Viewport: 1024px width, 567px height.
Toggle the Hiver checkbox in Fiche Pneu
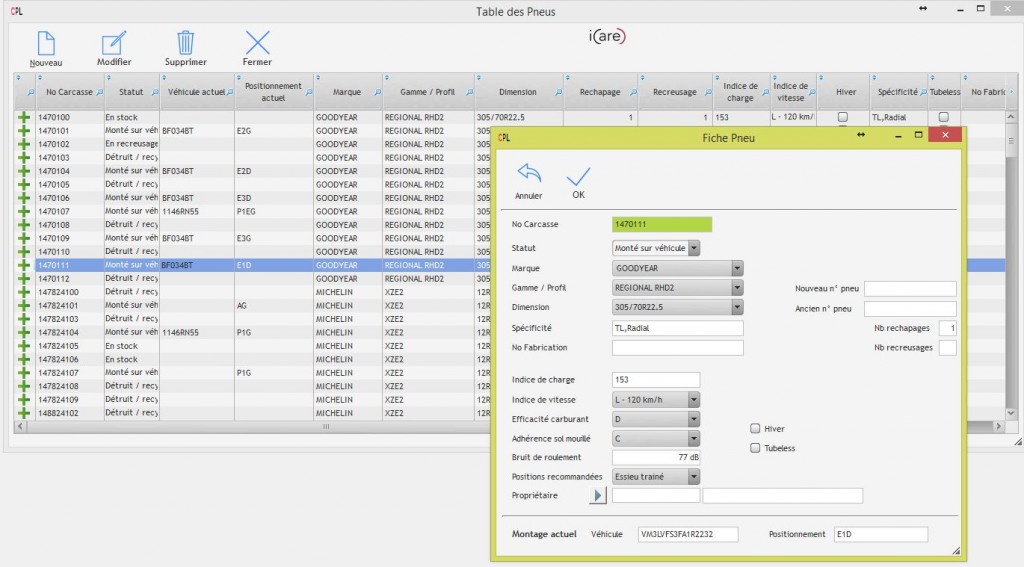tap(755, 429)
